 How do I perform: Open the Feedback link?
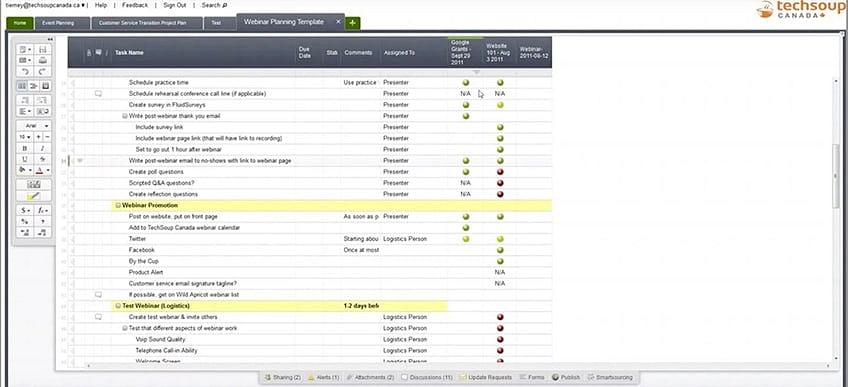point(135,5)
